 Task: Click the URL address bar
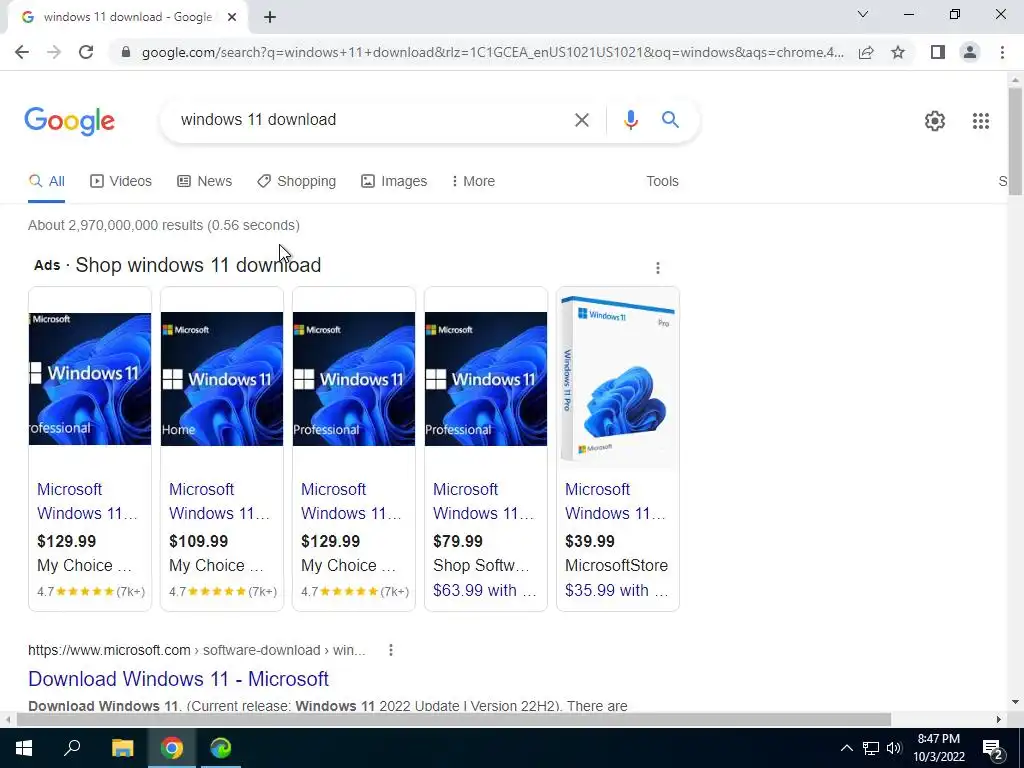(x=492, y=52)
